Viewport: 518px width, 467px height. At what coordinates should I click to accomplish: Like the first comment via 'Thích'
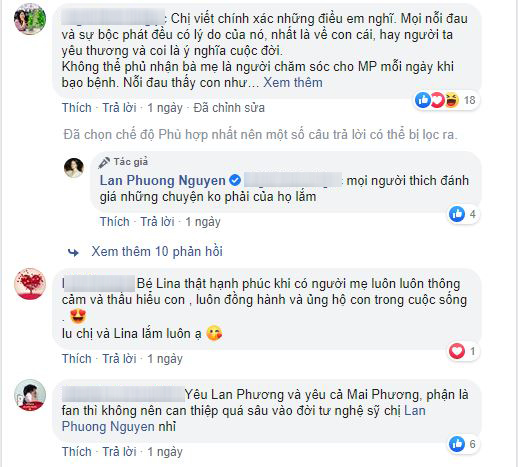77,108
